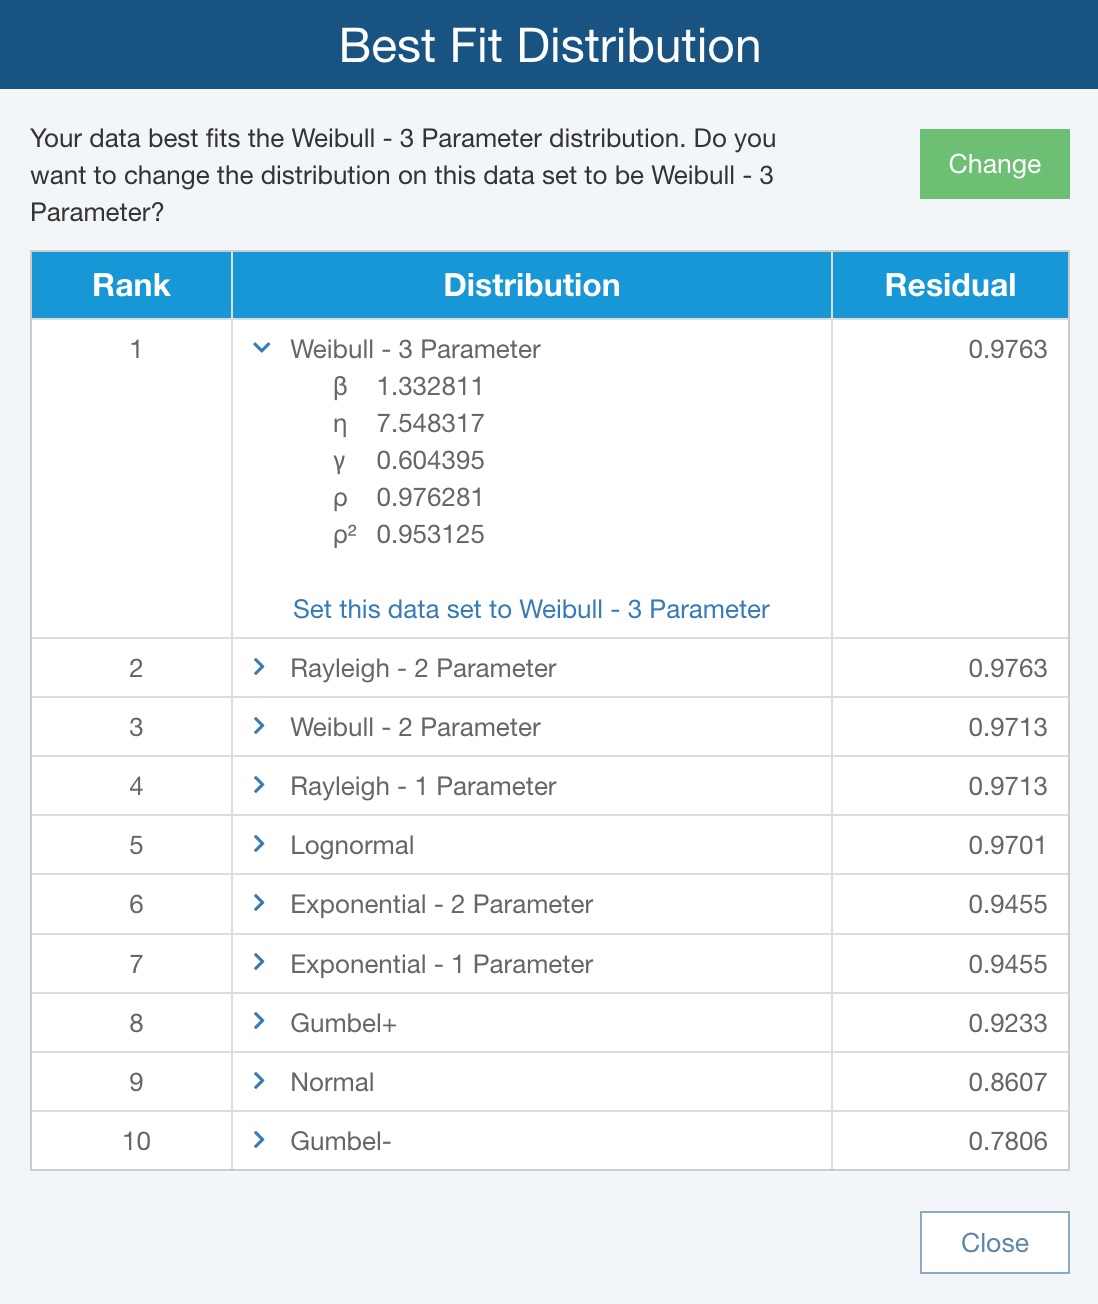This screenshot has height=1304, width=1098.
Task: Close the Best Fit Distribution dialog
Action: [x=994, y=1242]
